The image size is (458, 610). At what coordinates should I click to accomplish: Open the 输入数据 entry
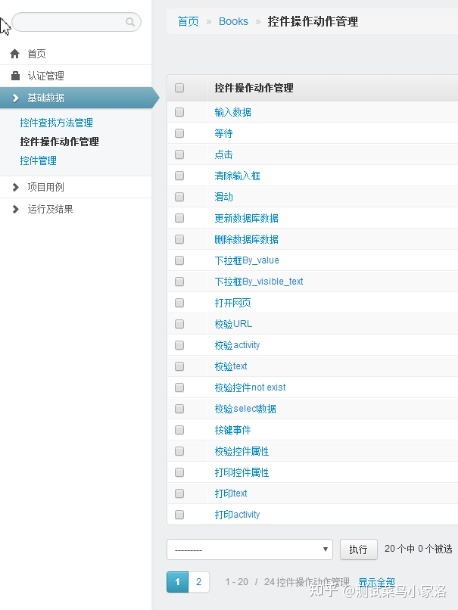[x=233, y=112]
